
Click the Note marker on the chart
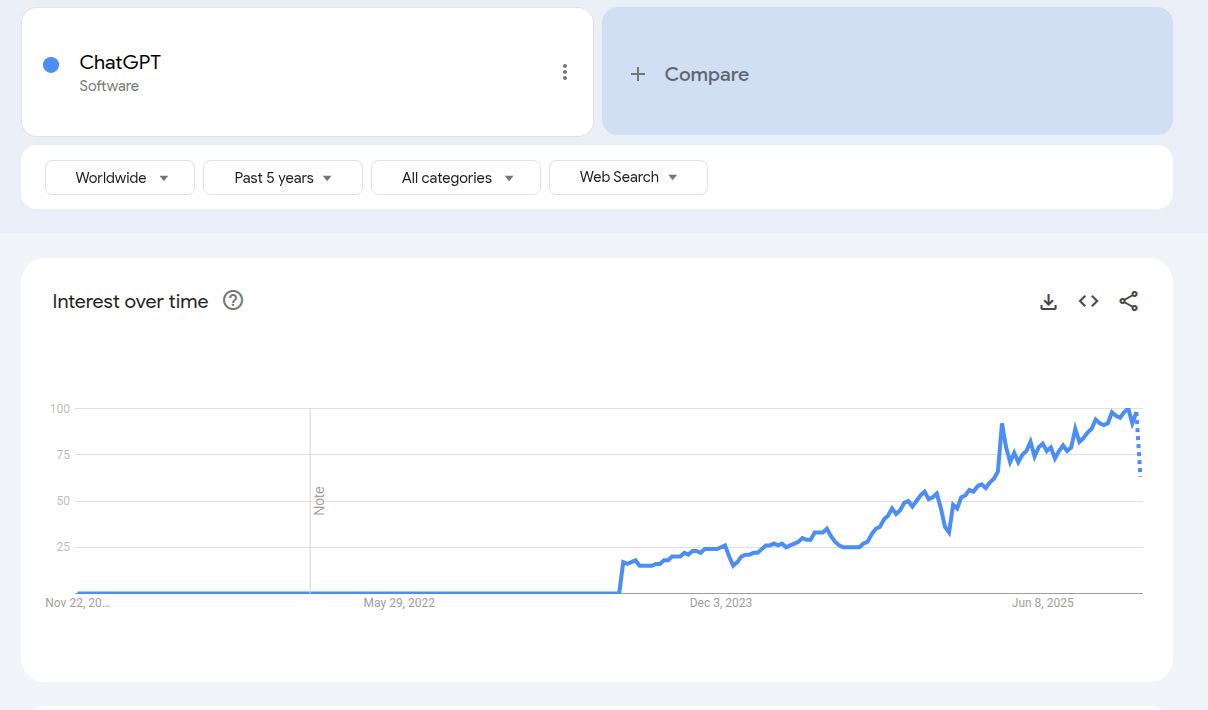tap(319, 500)
